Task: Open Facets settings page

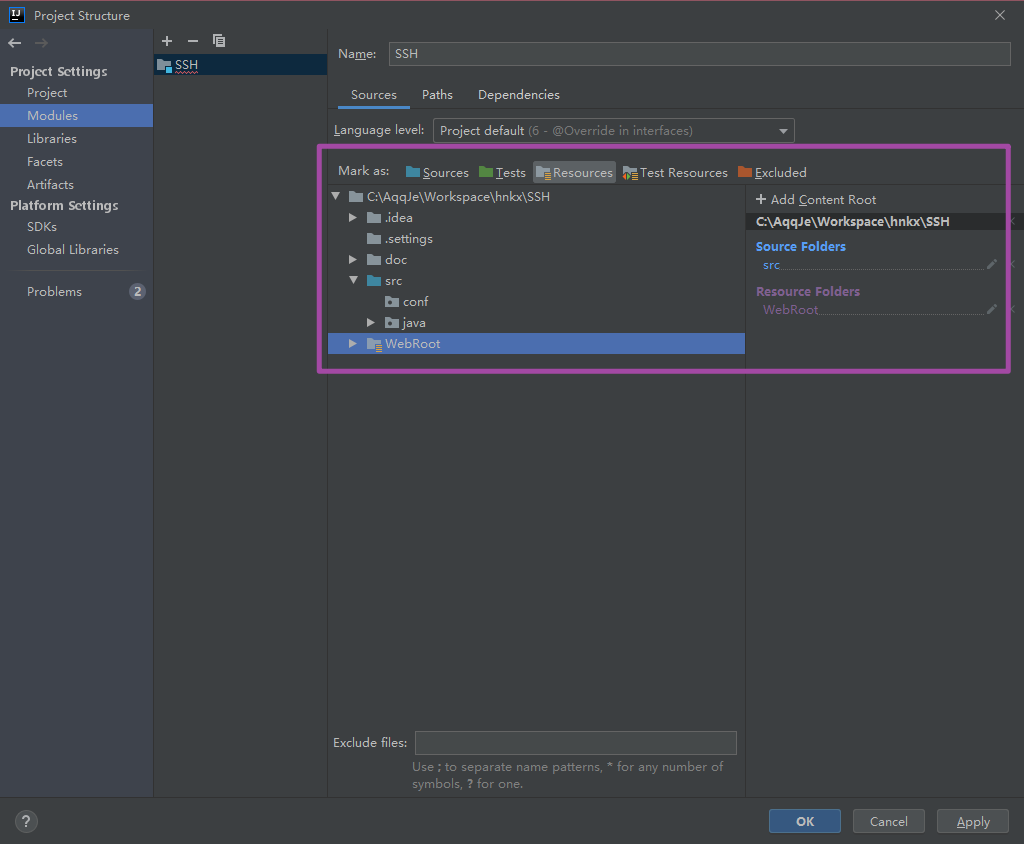Action: pos(44,161)
